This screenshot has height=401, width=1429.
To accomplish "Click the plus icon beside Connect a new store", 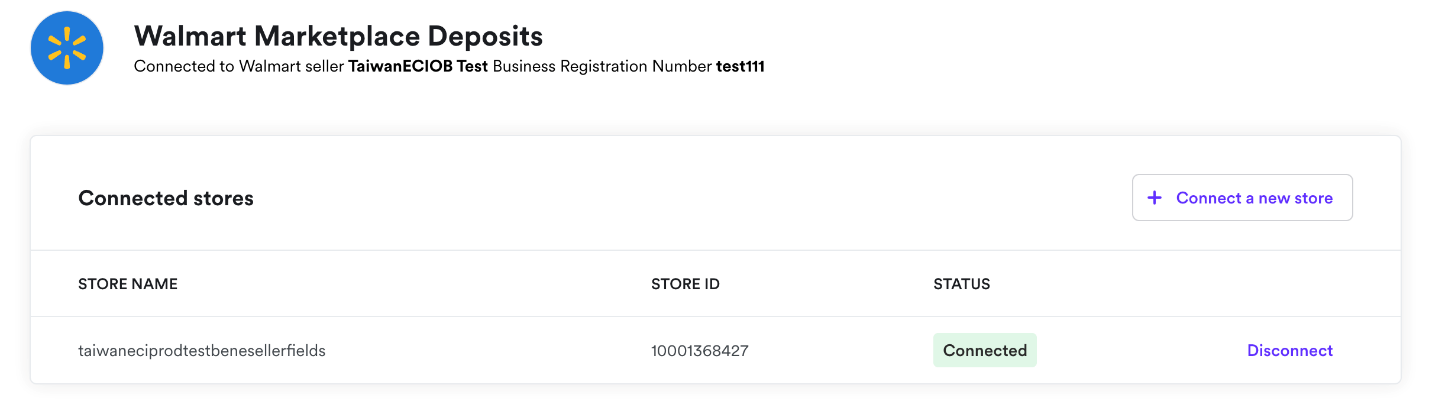I will point(1154,198).
